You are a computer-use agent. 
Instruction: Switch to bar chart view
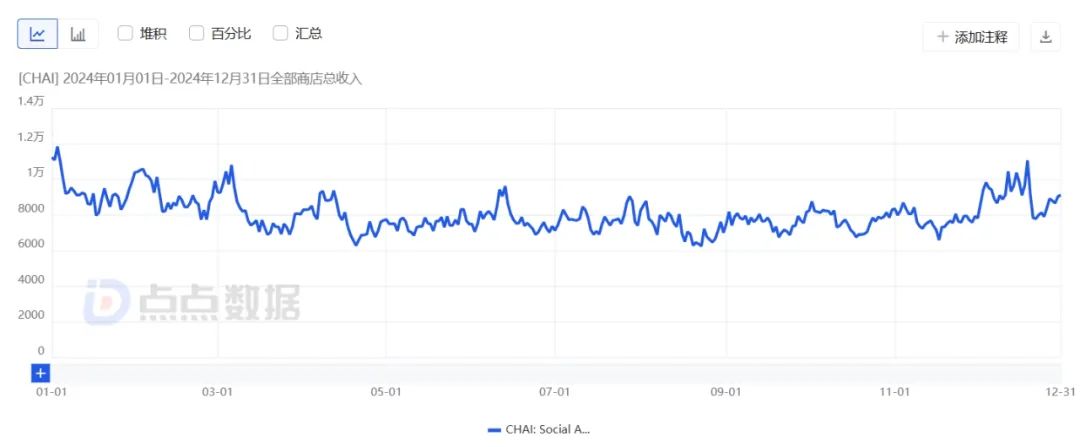(78, 34)
